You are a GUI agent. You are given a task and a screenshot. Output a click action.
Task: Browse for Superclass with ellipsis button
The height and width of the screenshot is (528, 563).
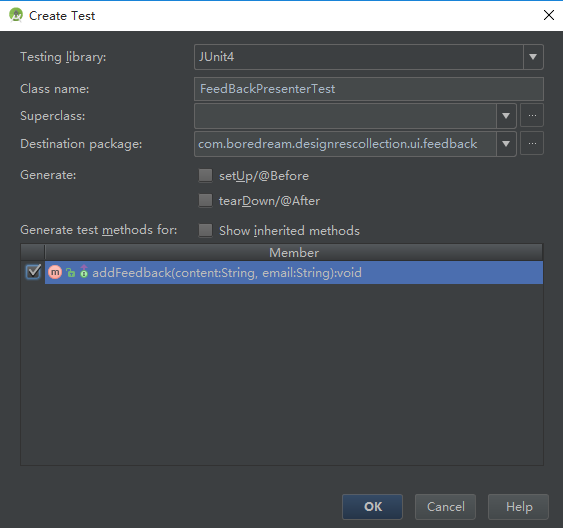click(532, 116)
